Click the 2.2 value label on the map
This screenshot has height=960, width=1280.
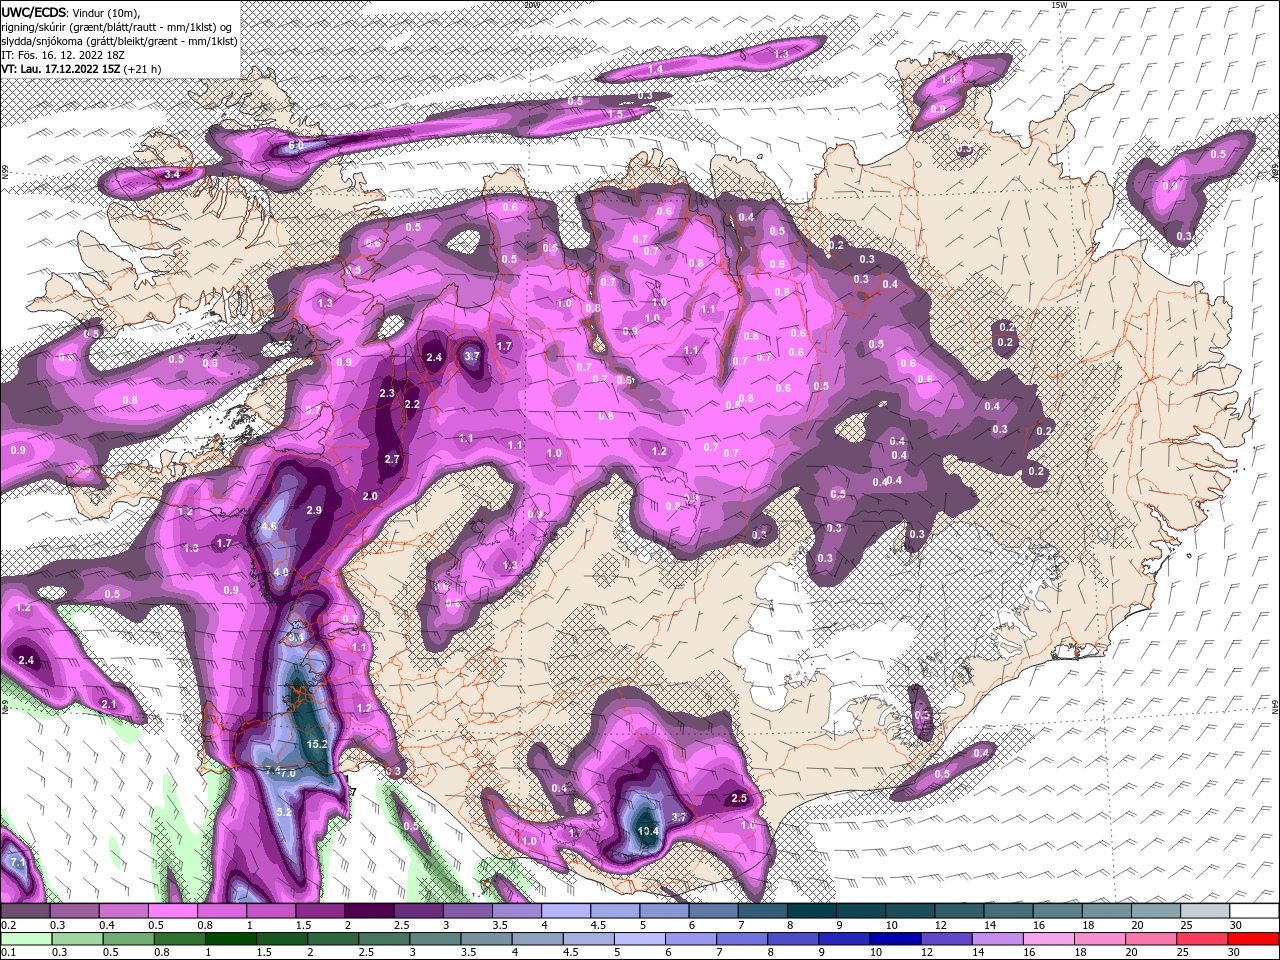pyautogui.click(x=412, y=405)
